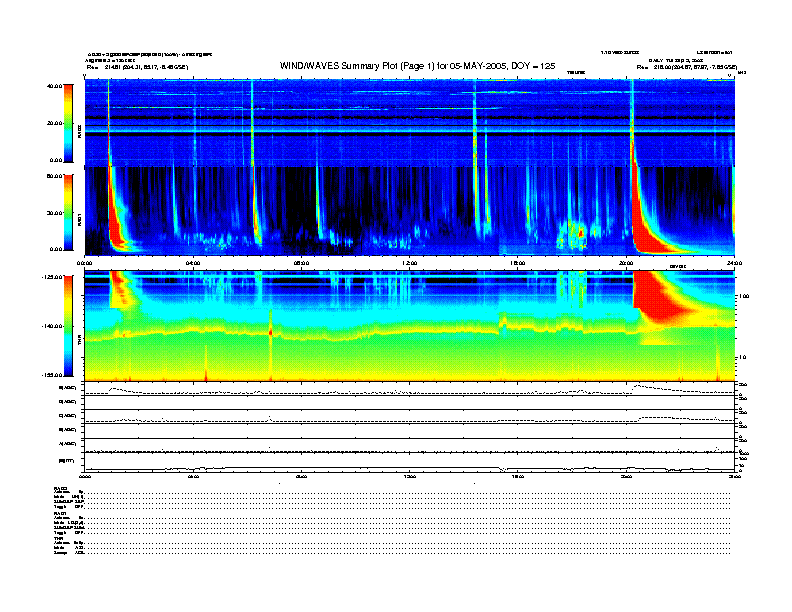792x612 pixels.
Task: Click the status rows block below the plots
Action: point(392,521)
